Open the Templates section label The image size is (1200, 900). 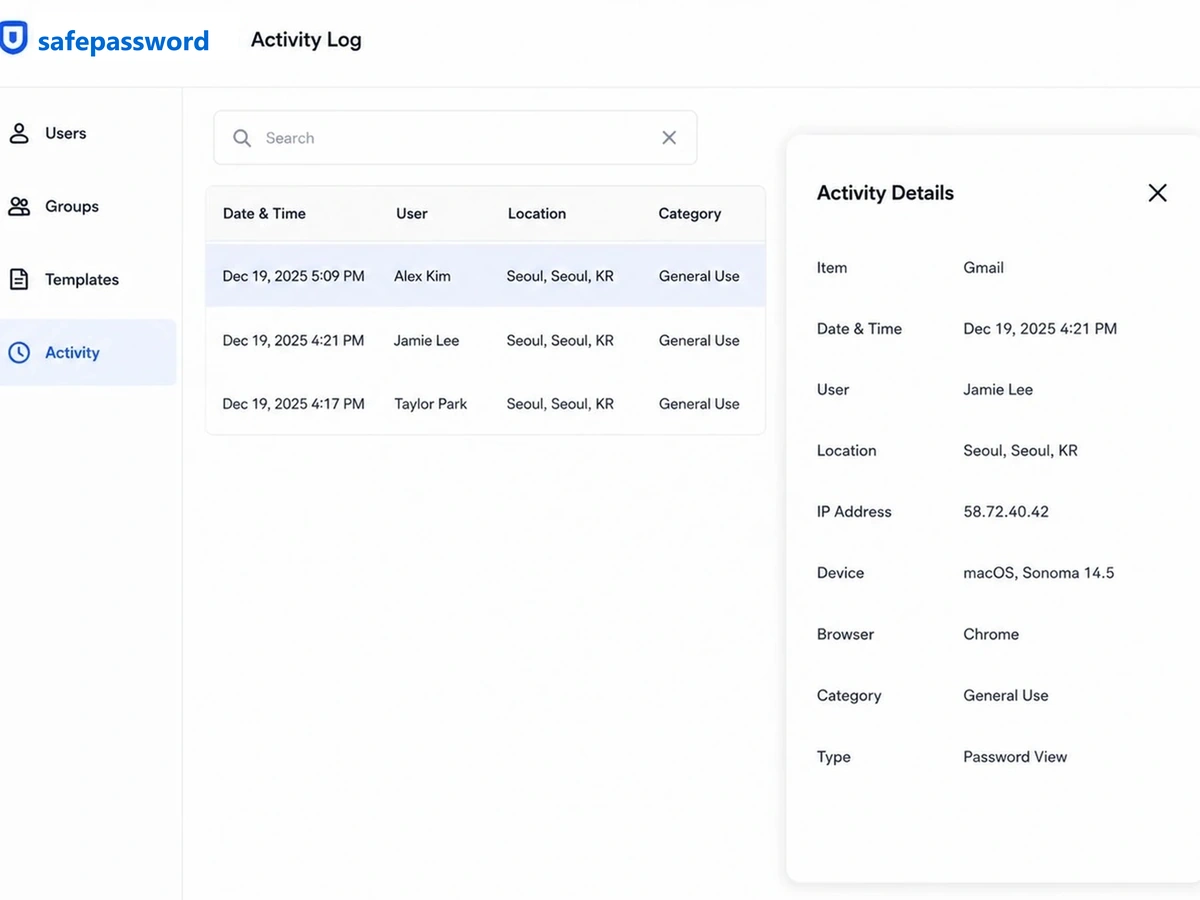click(82, 280)
